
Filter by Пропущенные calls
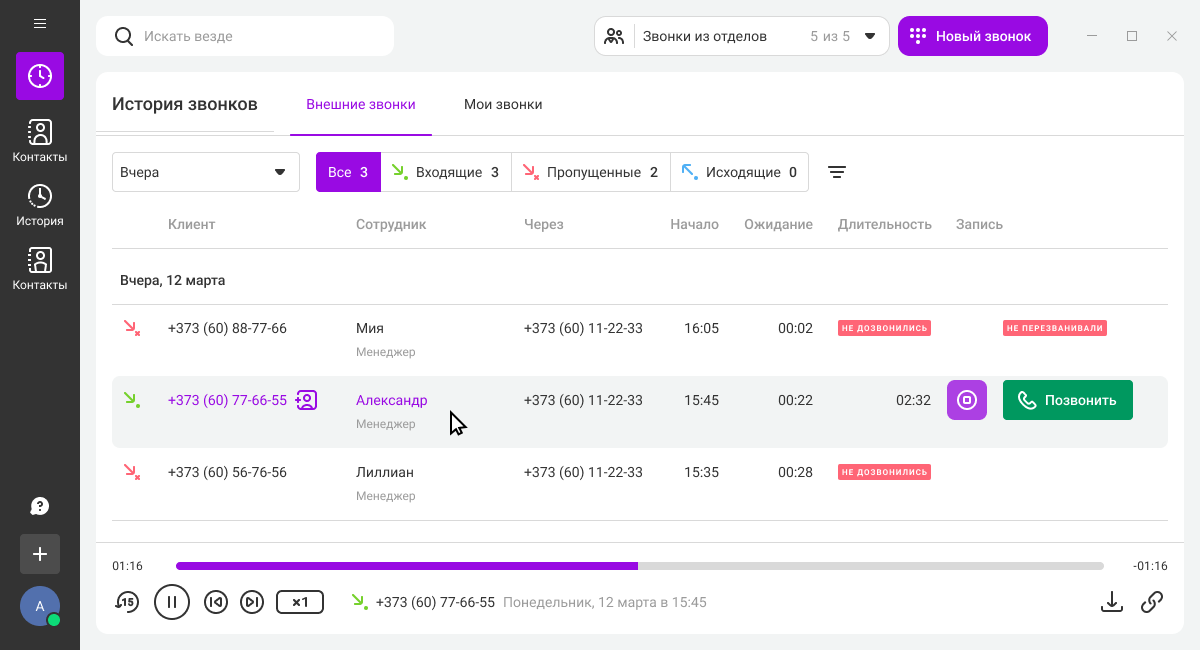coord(591,172)
